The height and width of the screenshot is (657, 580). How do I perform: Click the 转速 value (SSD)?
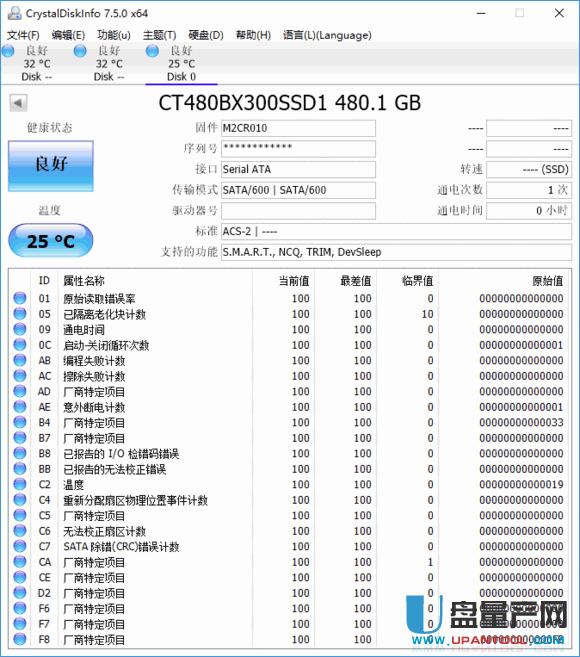click(528, 169)
